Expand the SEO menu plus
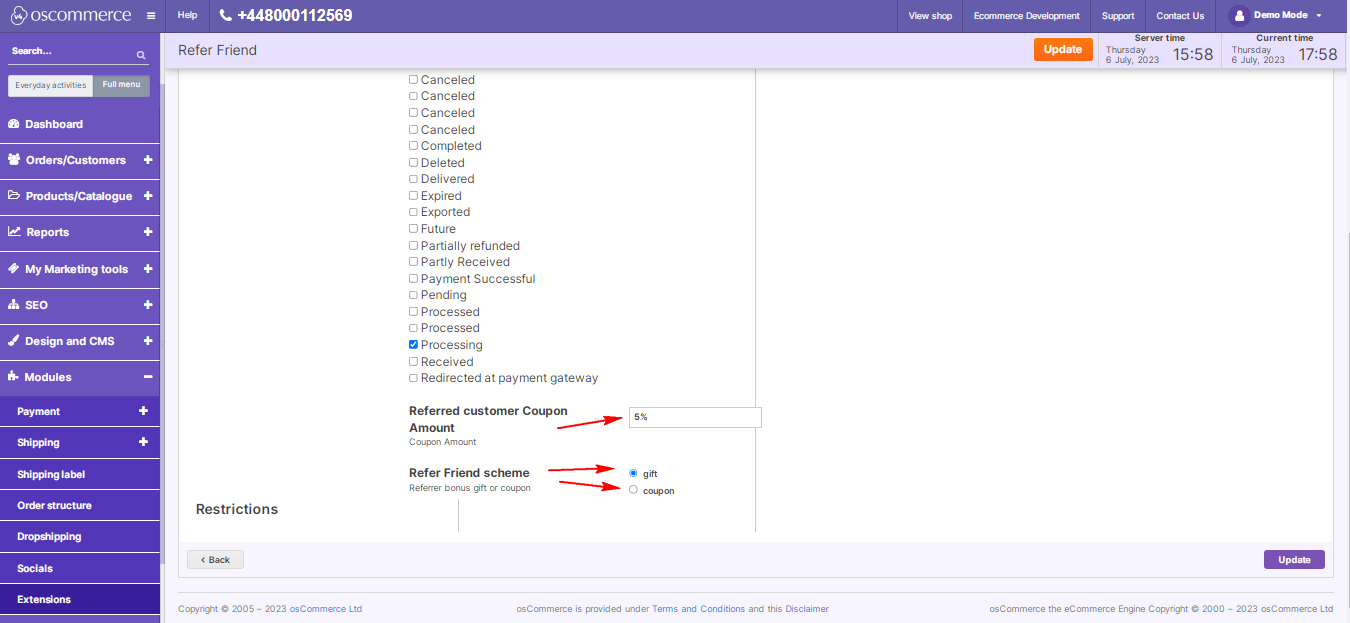The height and width of the screenshot is (623, 1350). 148,305
